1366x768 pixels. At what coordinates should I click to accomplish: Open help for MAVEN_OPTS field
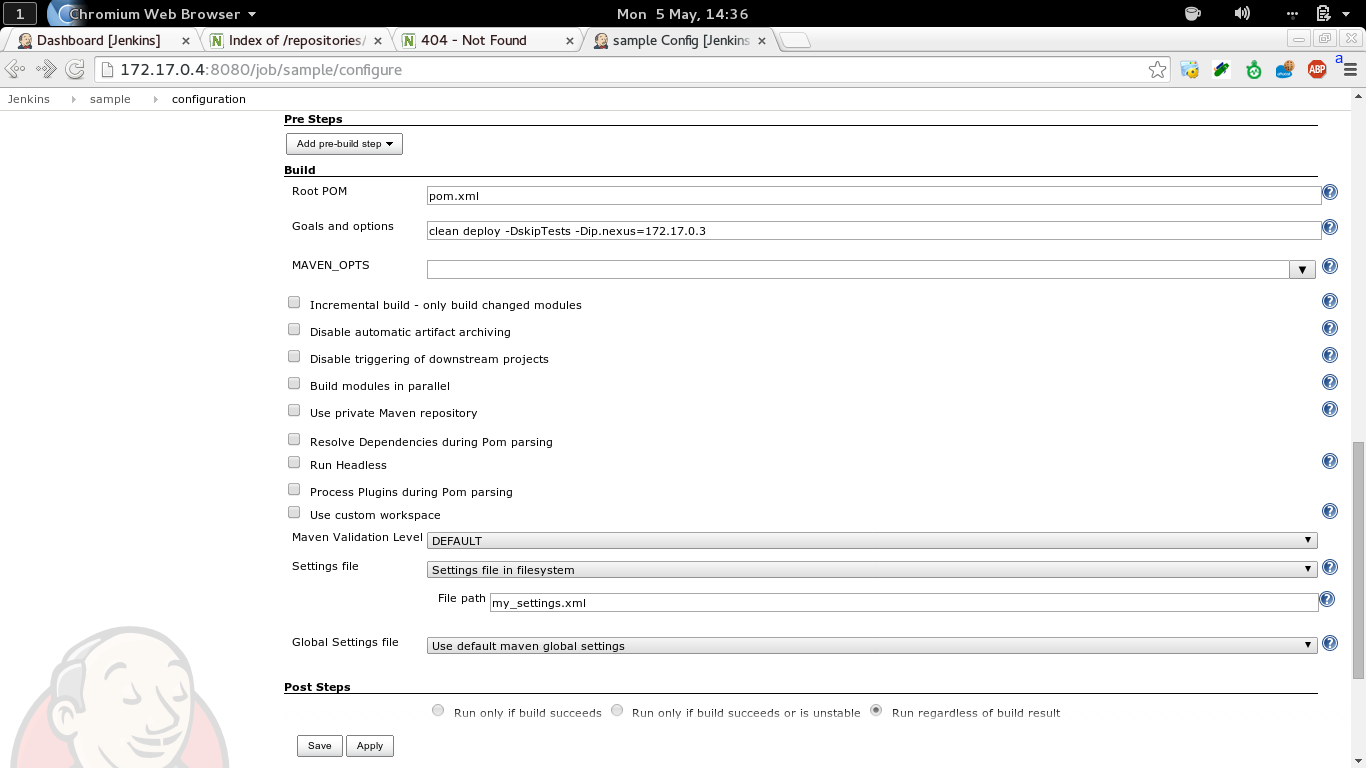(1330, 266)
